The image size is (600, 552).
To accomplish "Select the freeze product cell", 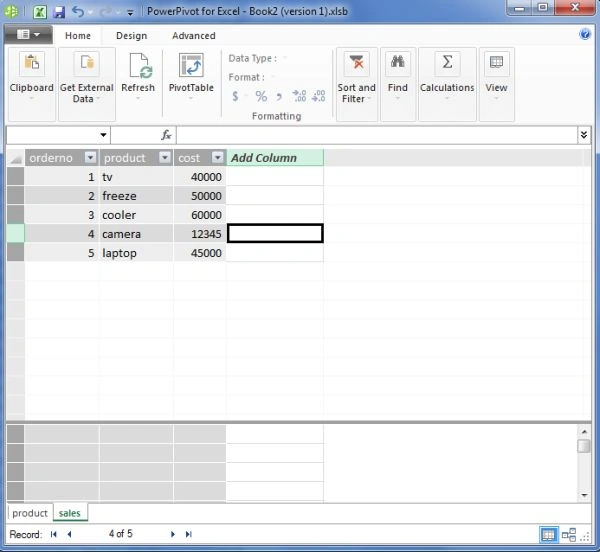I will pos(136,196).
